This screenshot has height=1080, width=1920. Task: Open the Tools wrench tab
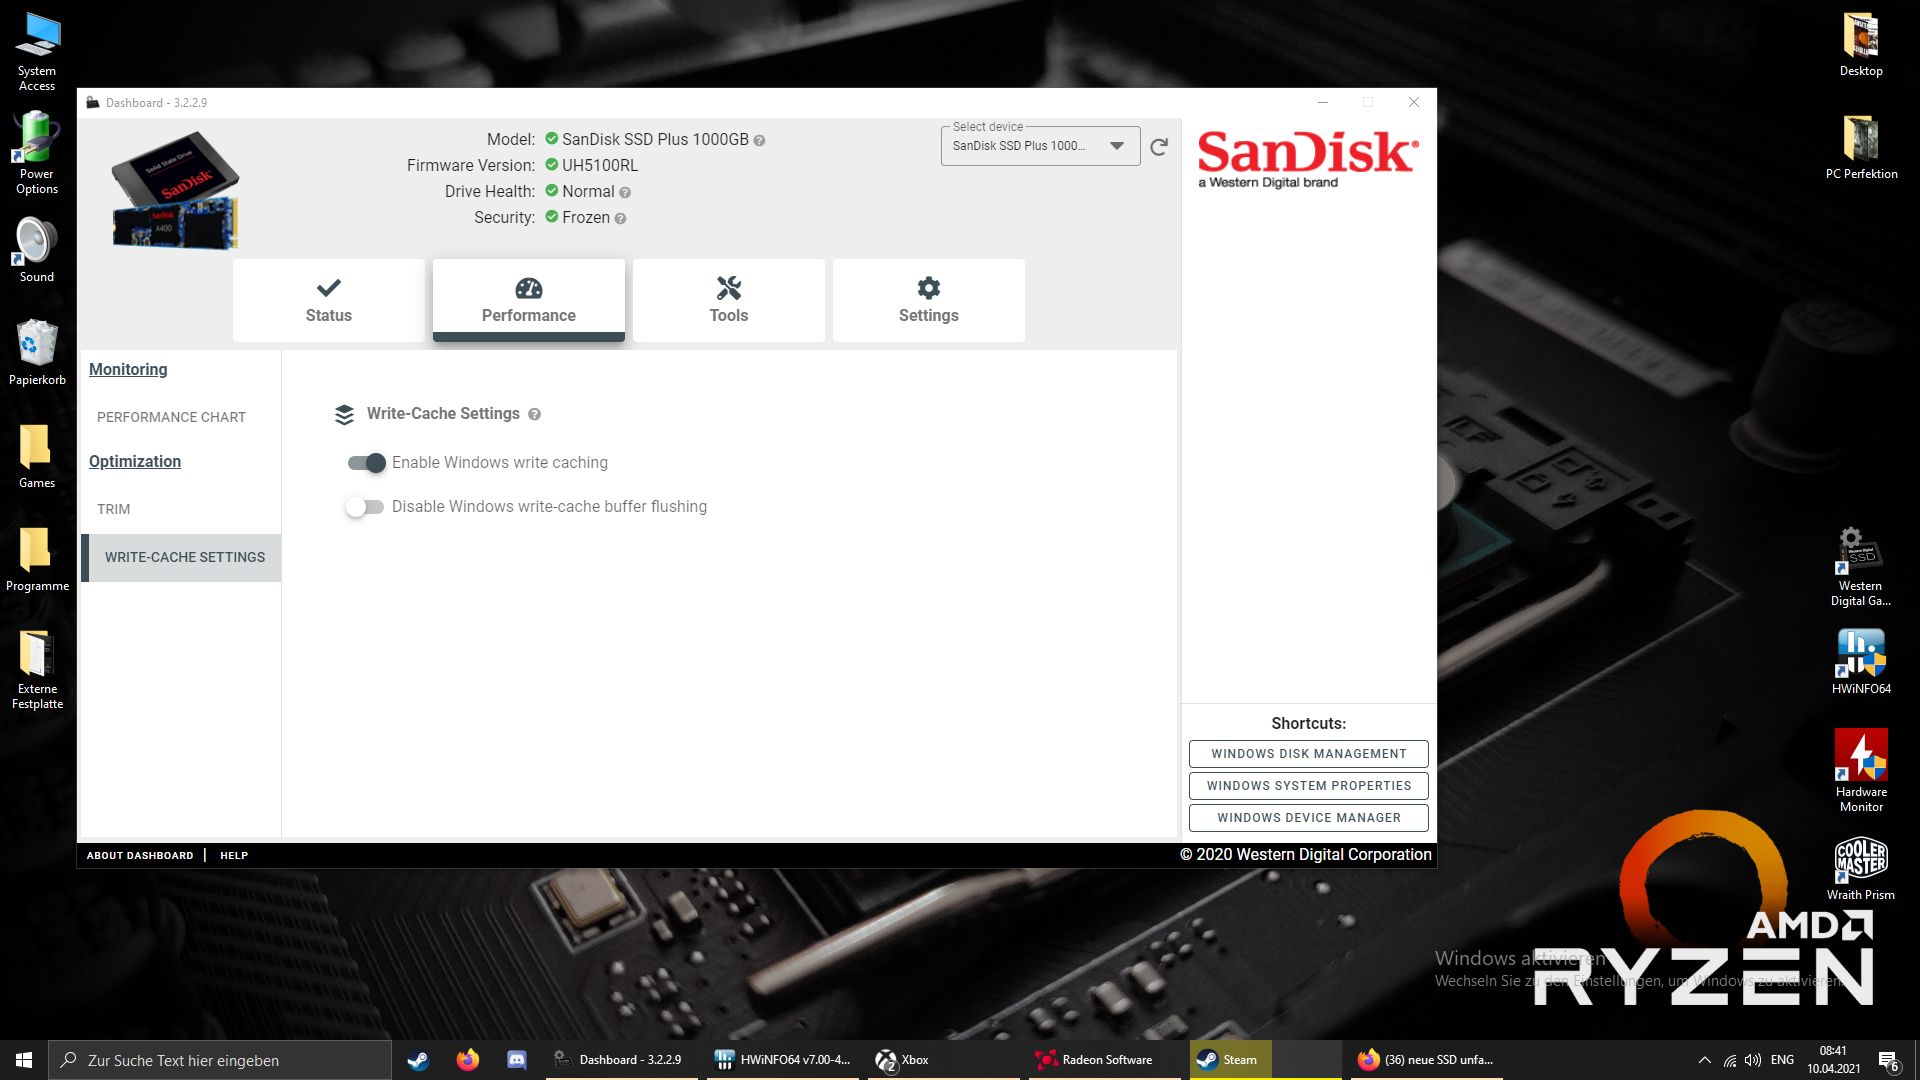click(728, 300)
